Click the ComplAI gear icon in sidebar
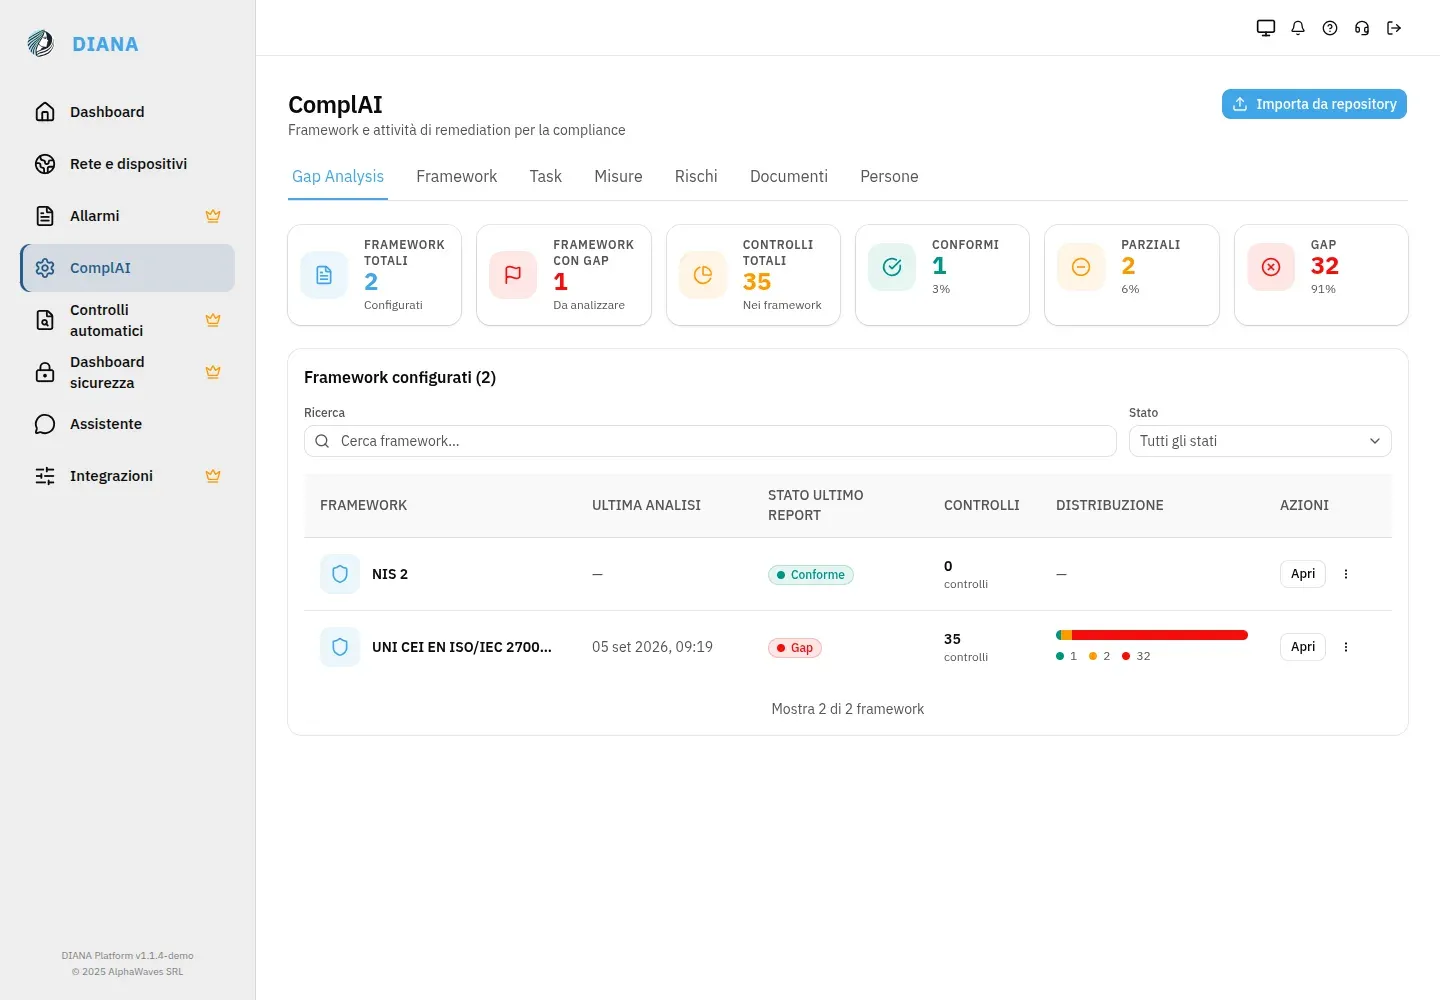 pos(45,268)
